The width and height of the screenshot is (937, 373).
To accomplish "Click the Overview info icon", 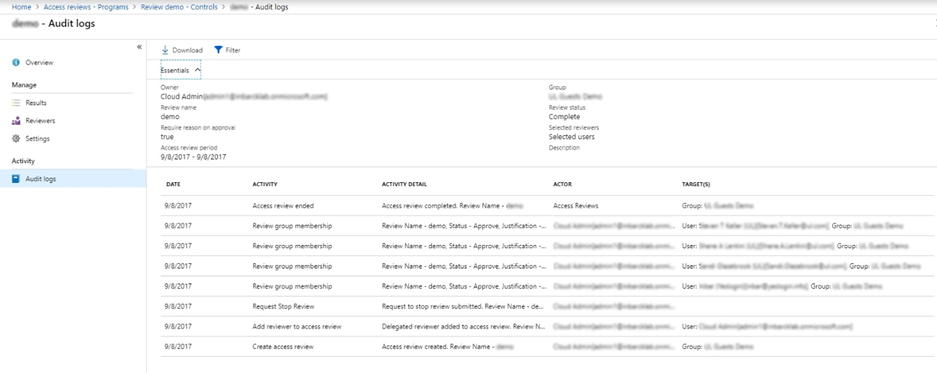I will tap(16, 62).
